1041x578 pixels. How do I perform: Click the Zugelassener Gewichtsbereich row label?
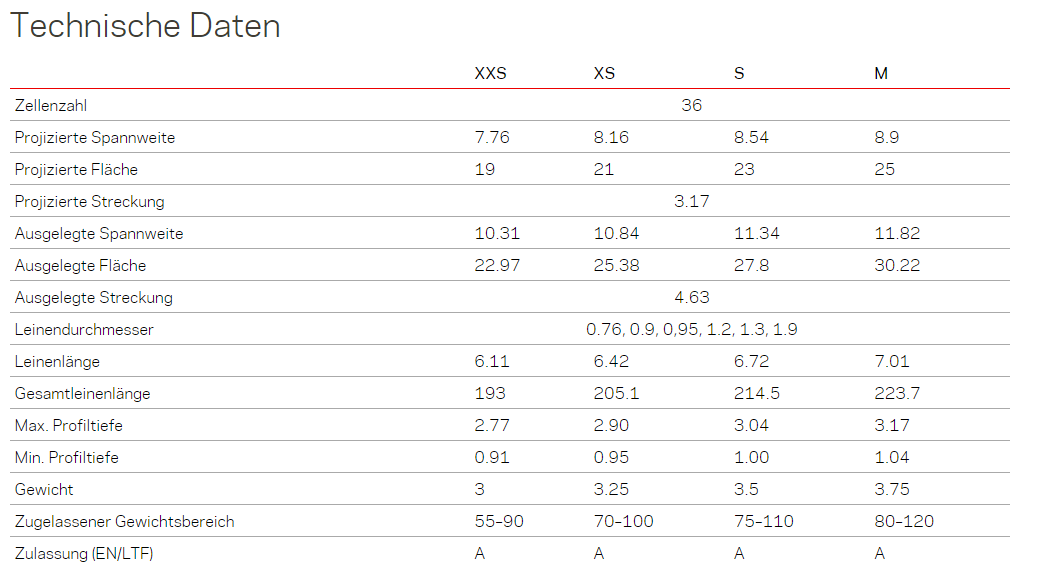(x=125, y=521)
